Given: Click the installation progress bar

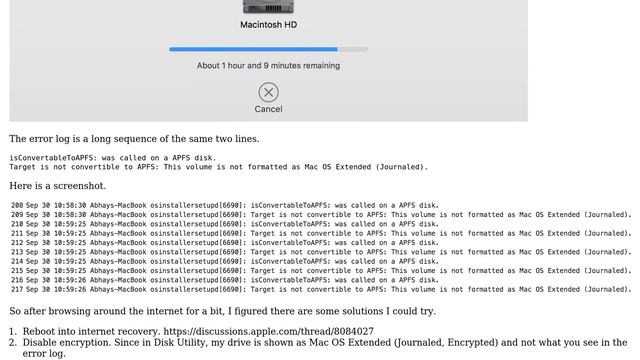Looking at the screenshot, I should coord(268,49).
